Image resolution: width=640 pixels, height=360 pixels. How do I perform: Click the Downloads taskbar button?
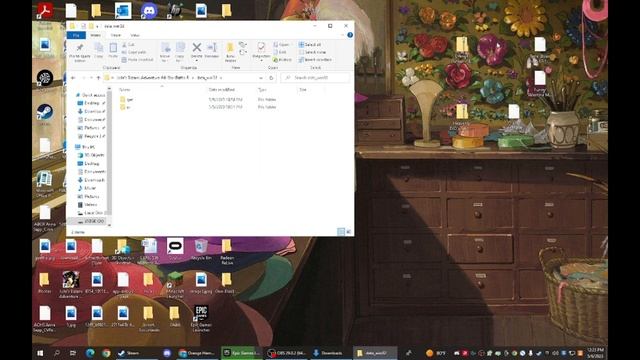click(330, 353)
